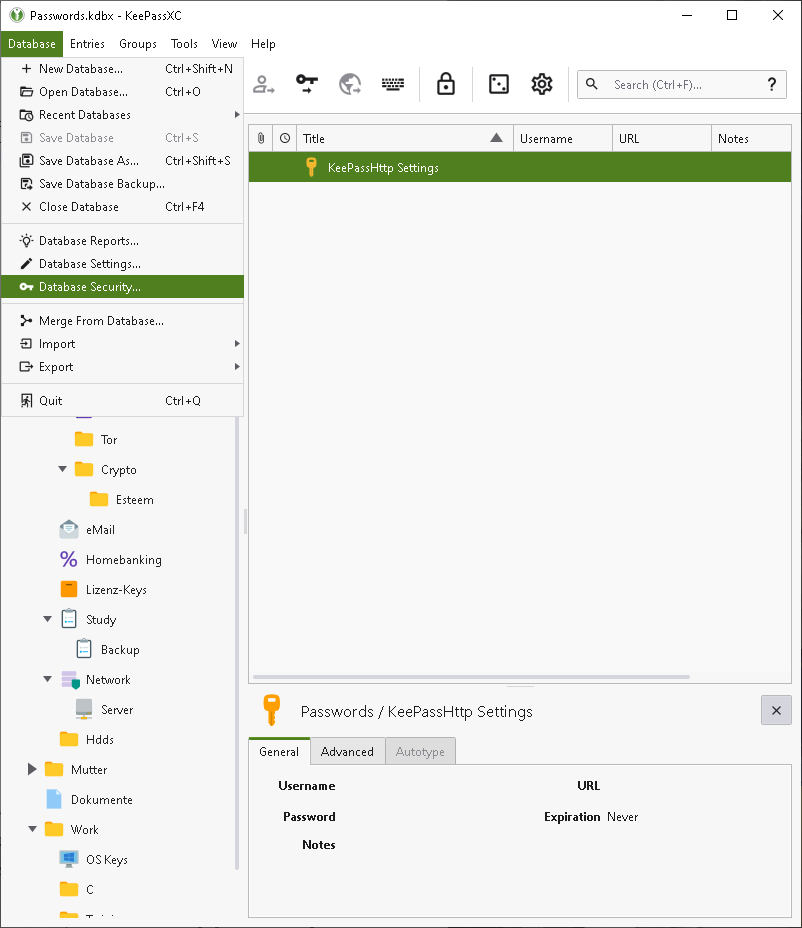Click the attachment paperclip column header
This screenshot has width=802, height=928.
261,138
